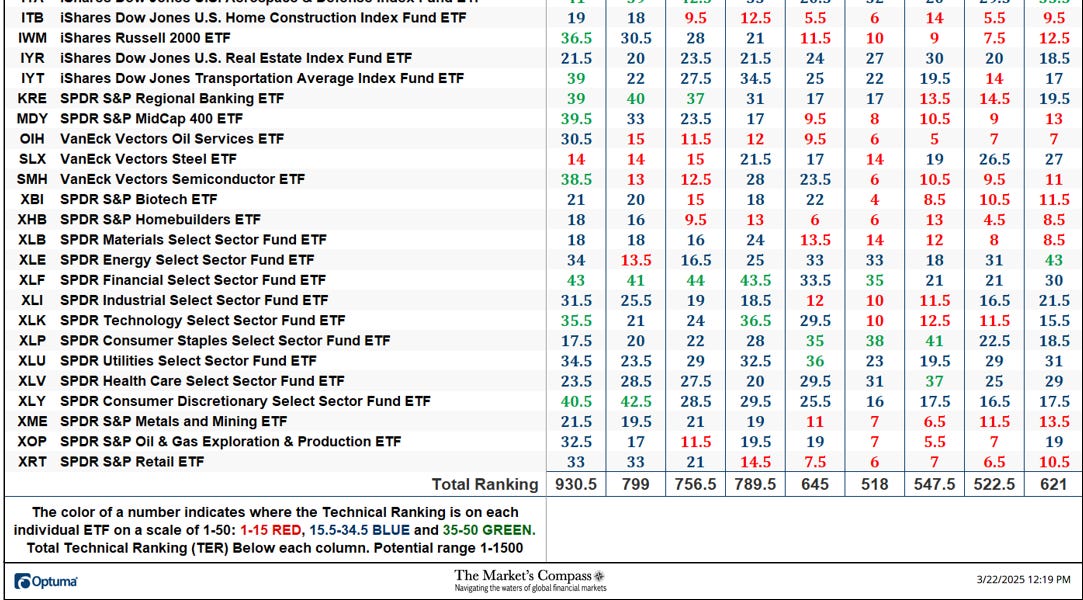Select the XLE ticker symbol

(31, 259)
